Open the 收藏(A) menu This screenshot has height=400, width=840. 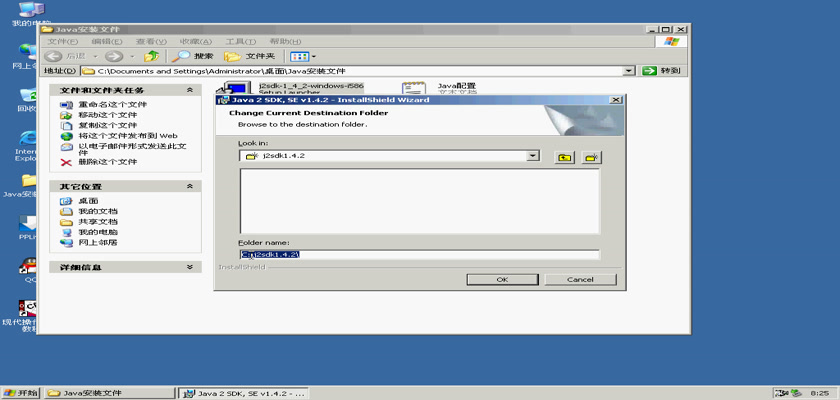click(x=196, y=41)
